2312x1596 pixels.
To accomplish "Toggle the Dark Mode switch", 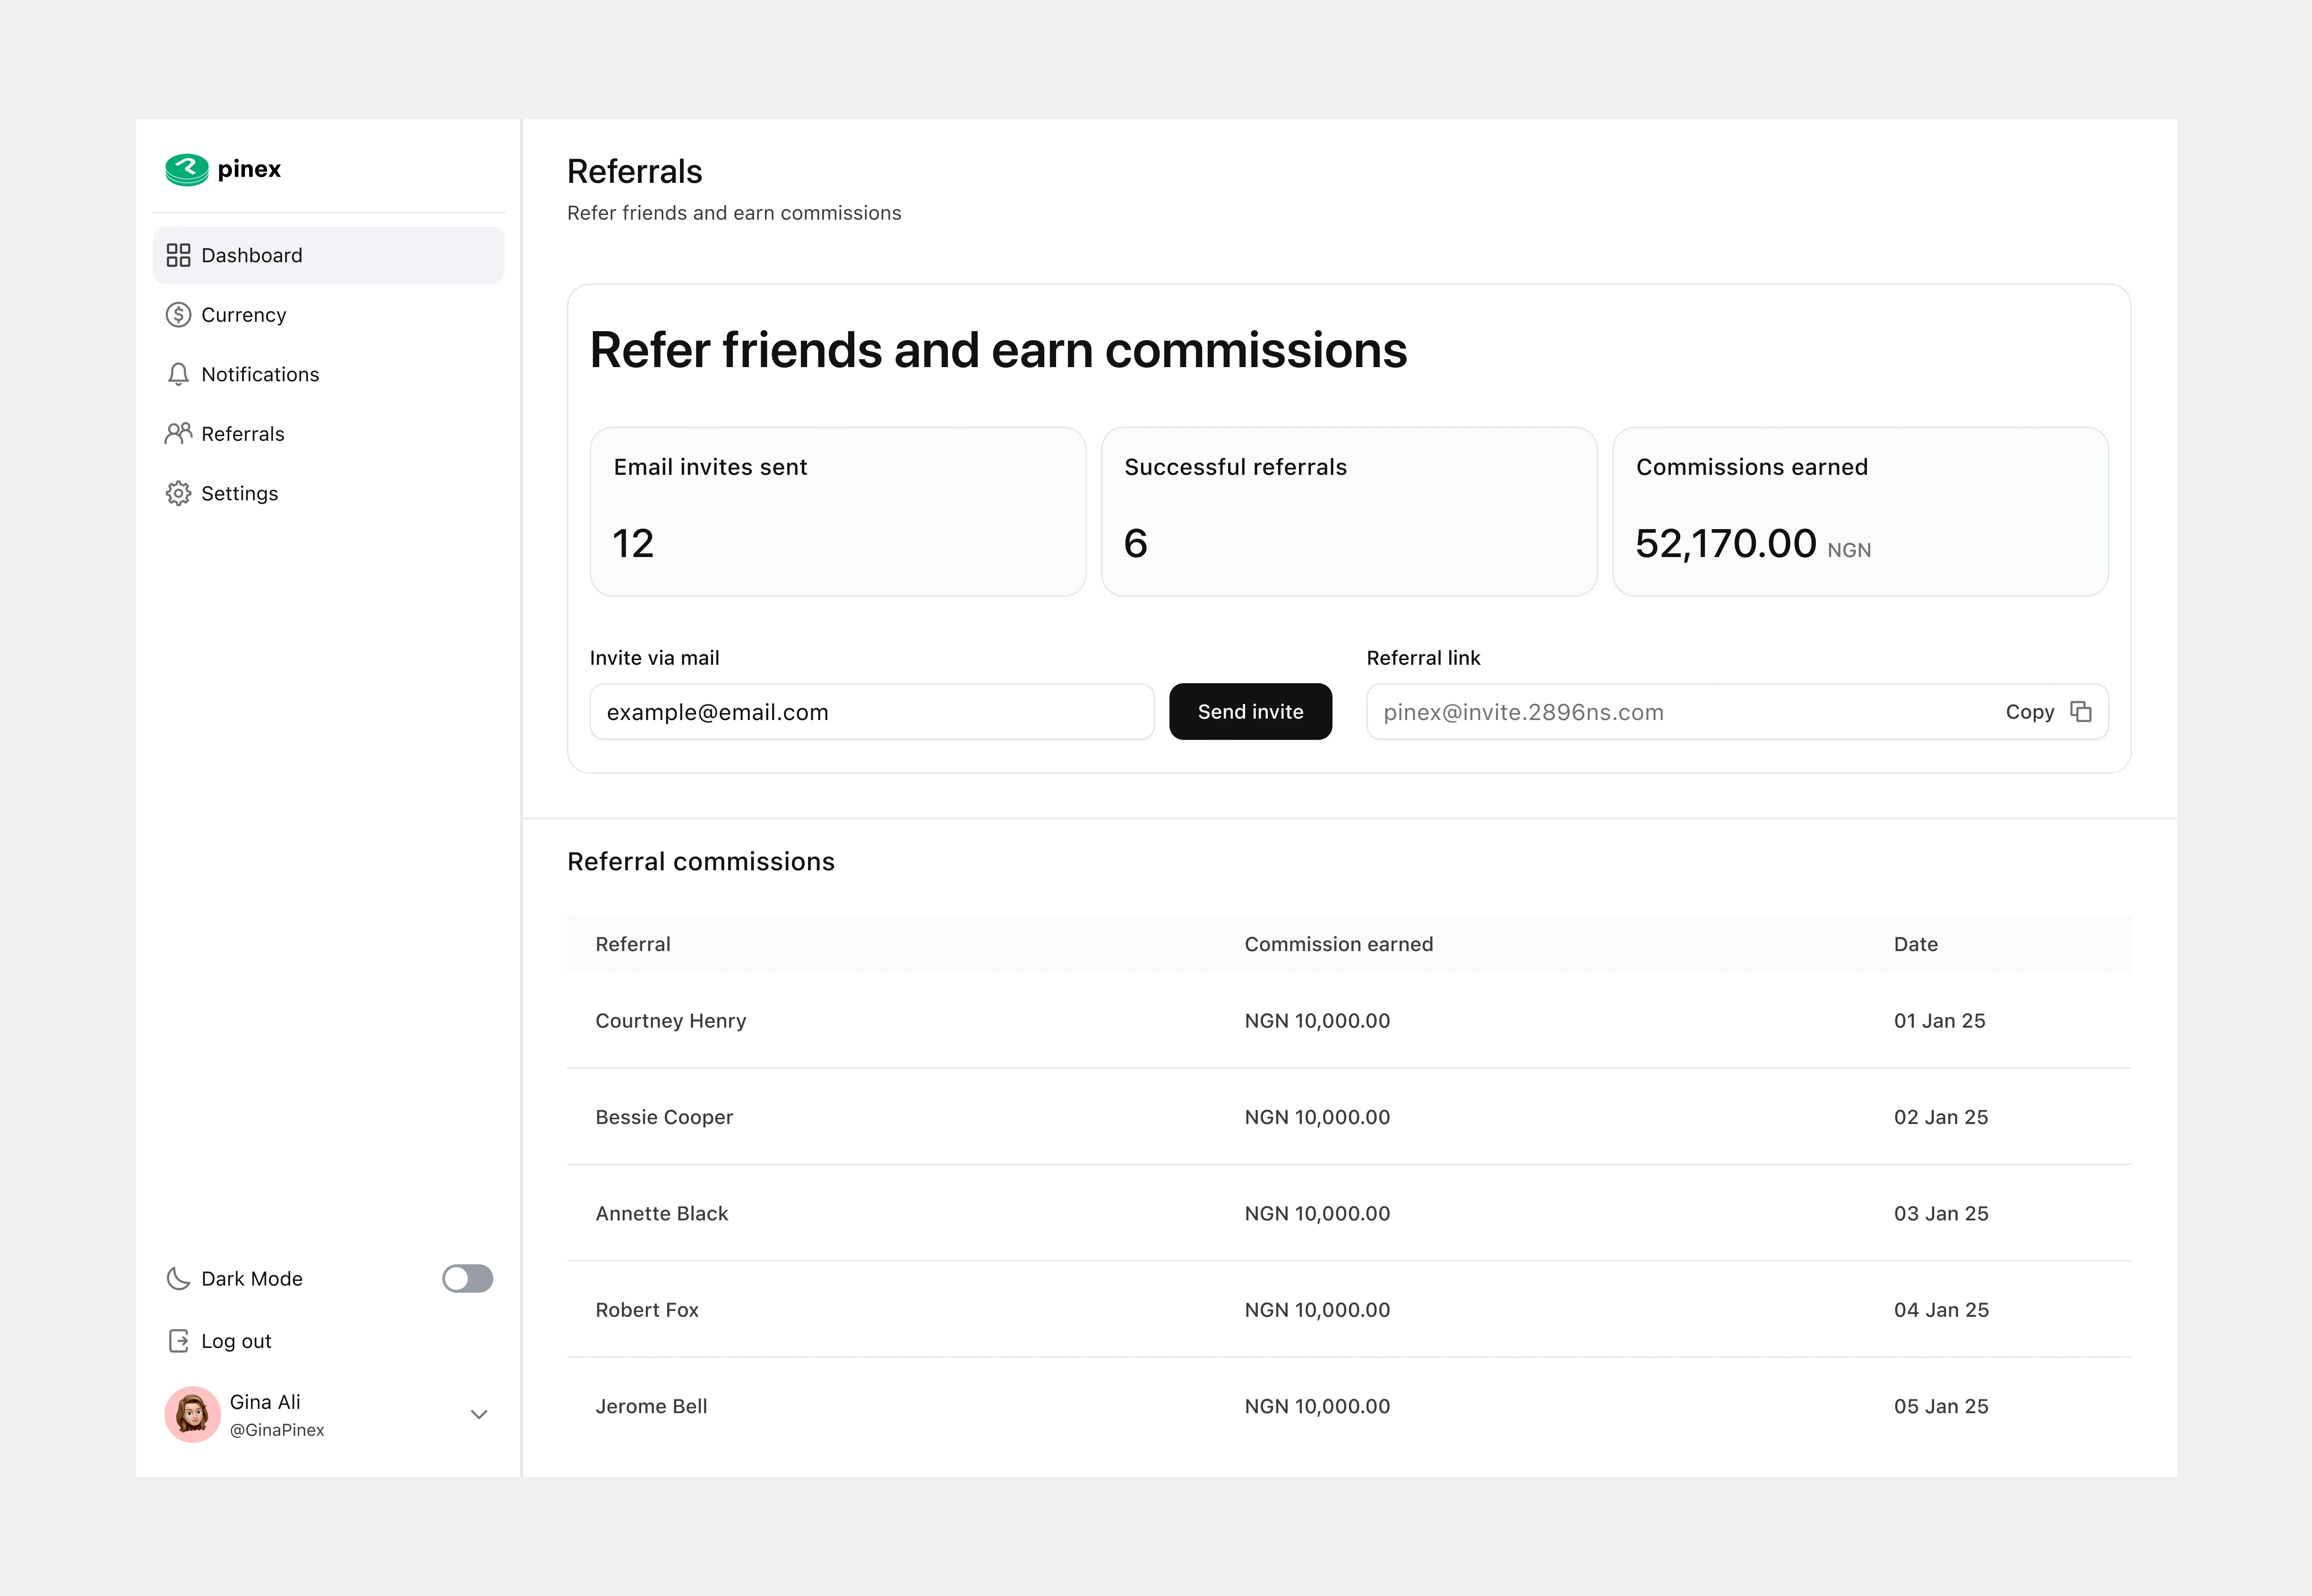I will pyautogui.click(x=467, y=1278).
